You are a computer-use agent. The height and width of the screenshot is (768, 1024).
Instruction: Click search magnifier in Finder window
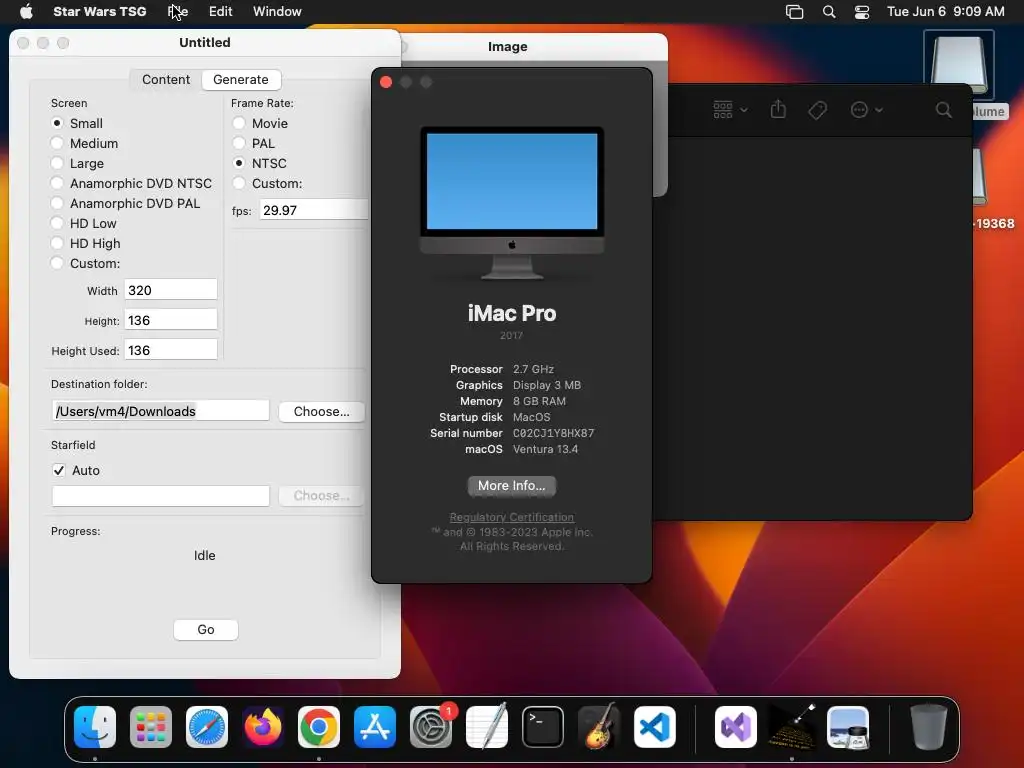click(x=944, y=110)
